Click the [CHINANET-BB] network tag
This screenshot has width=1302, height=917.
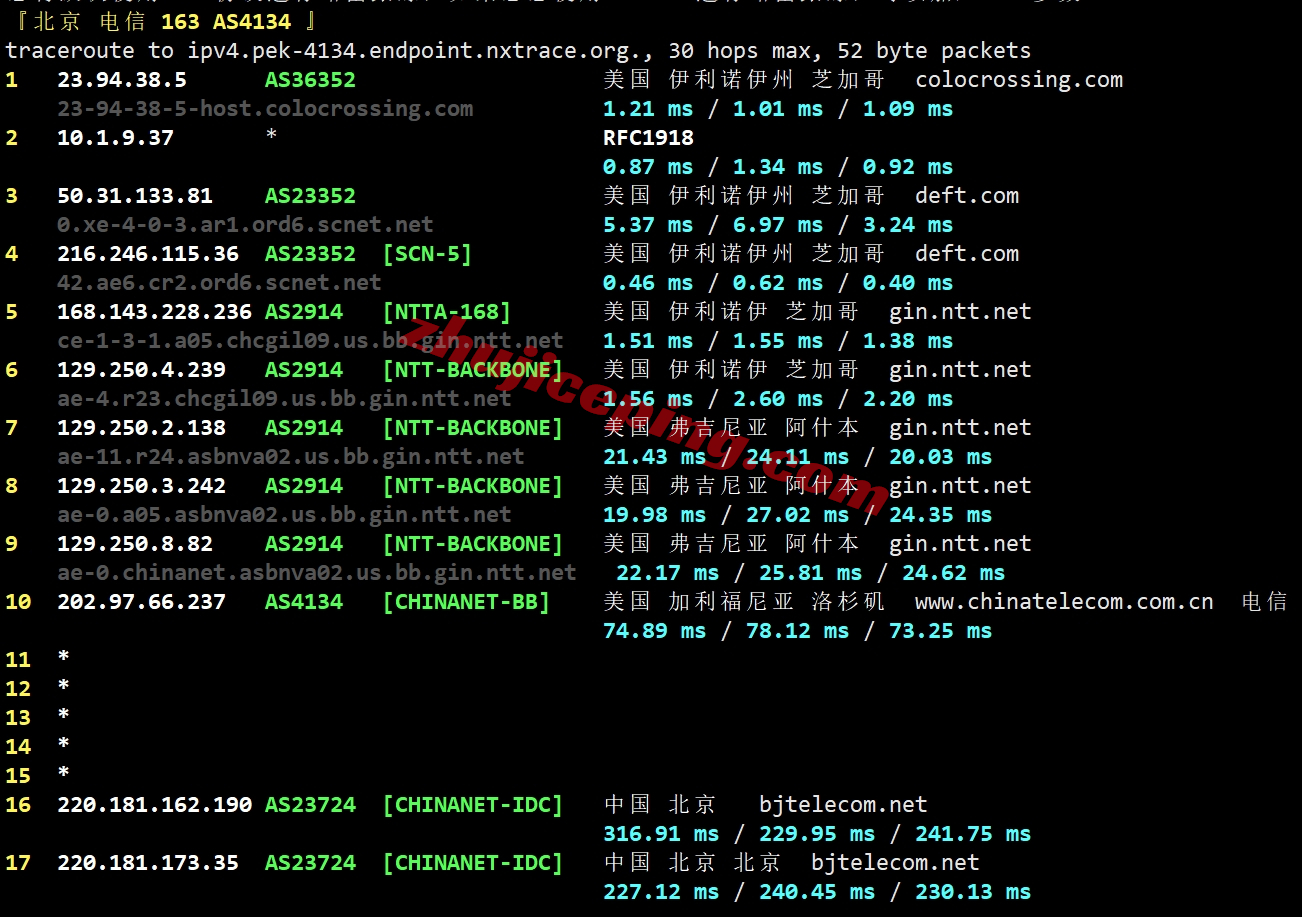[x=466, y=602]
